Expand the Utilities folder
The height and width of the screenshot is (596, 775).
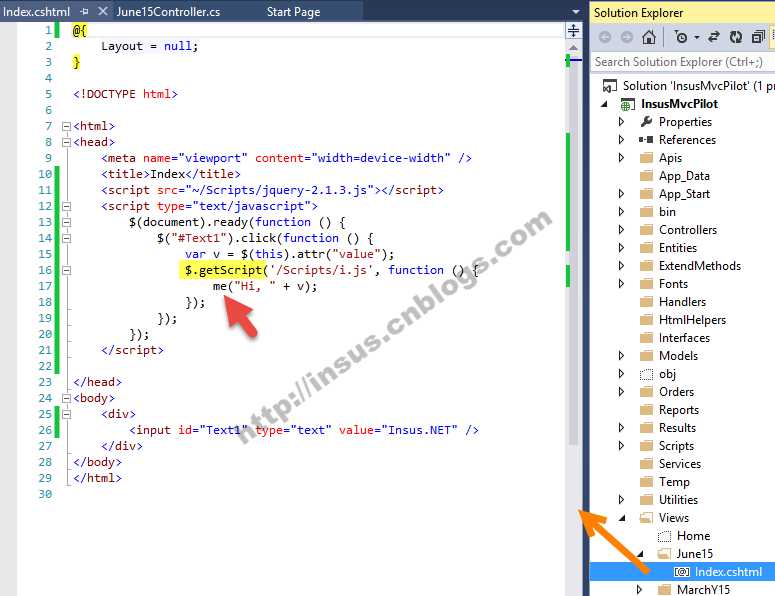tap(621, 500)
